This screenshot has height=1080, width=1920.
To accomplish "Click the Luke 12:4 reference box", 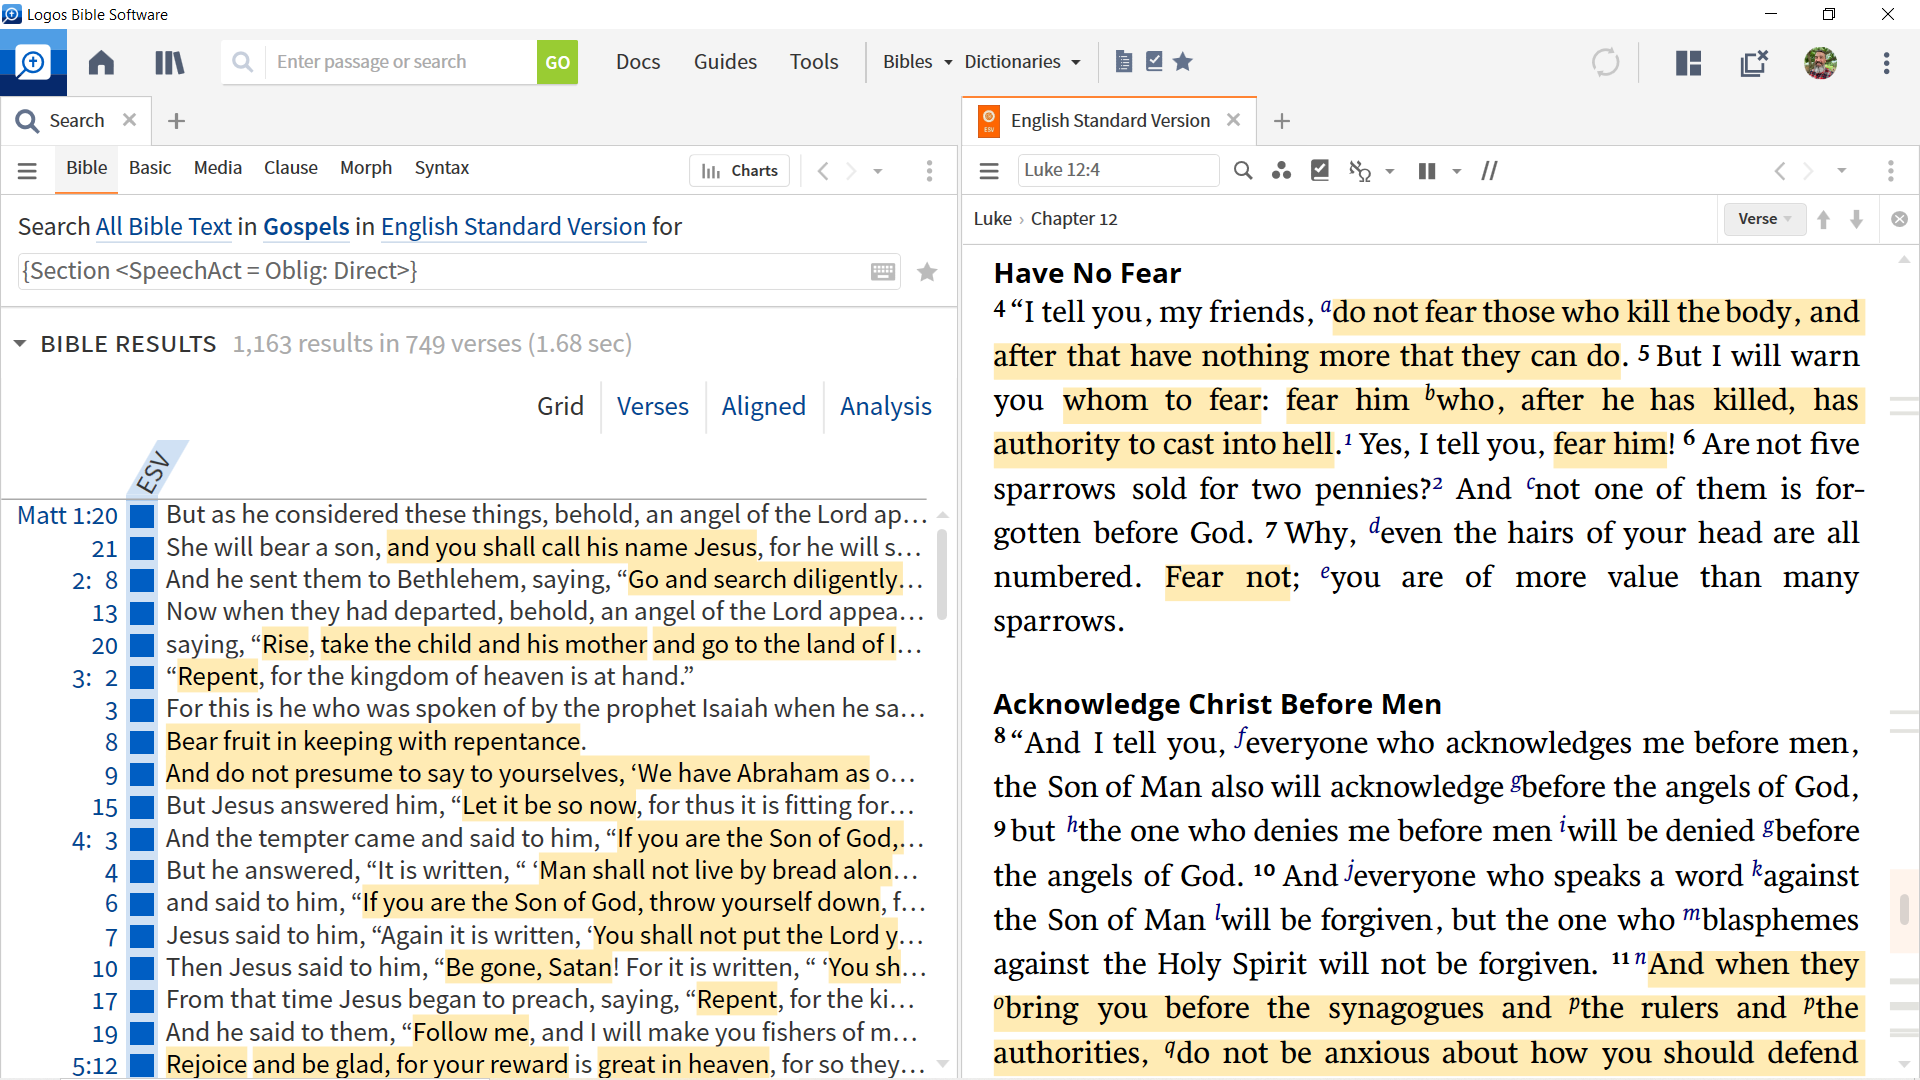I will tap(1118, 171).
